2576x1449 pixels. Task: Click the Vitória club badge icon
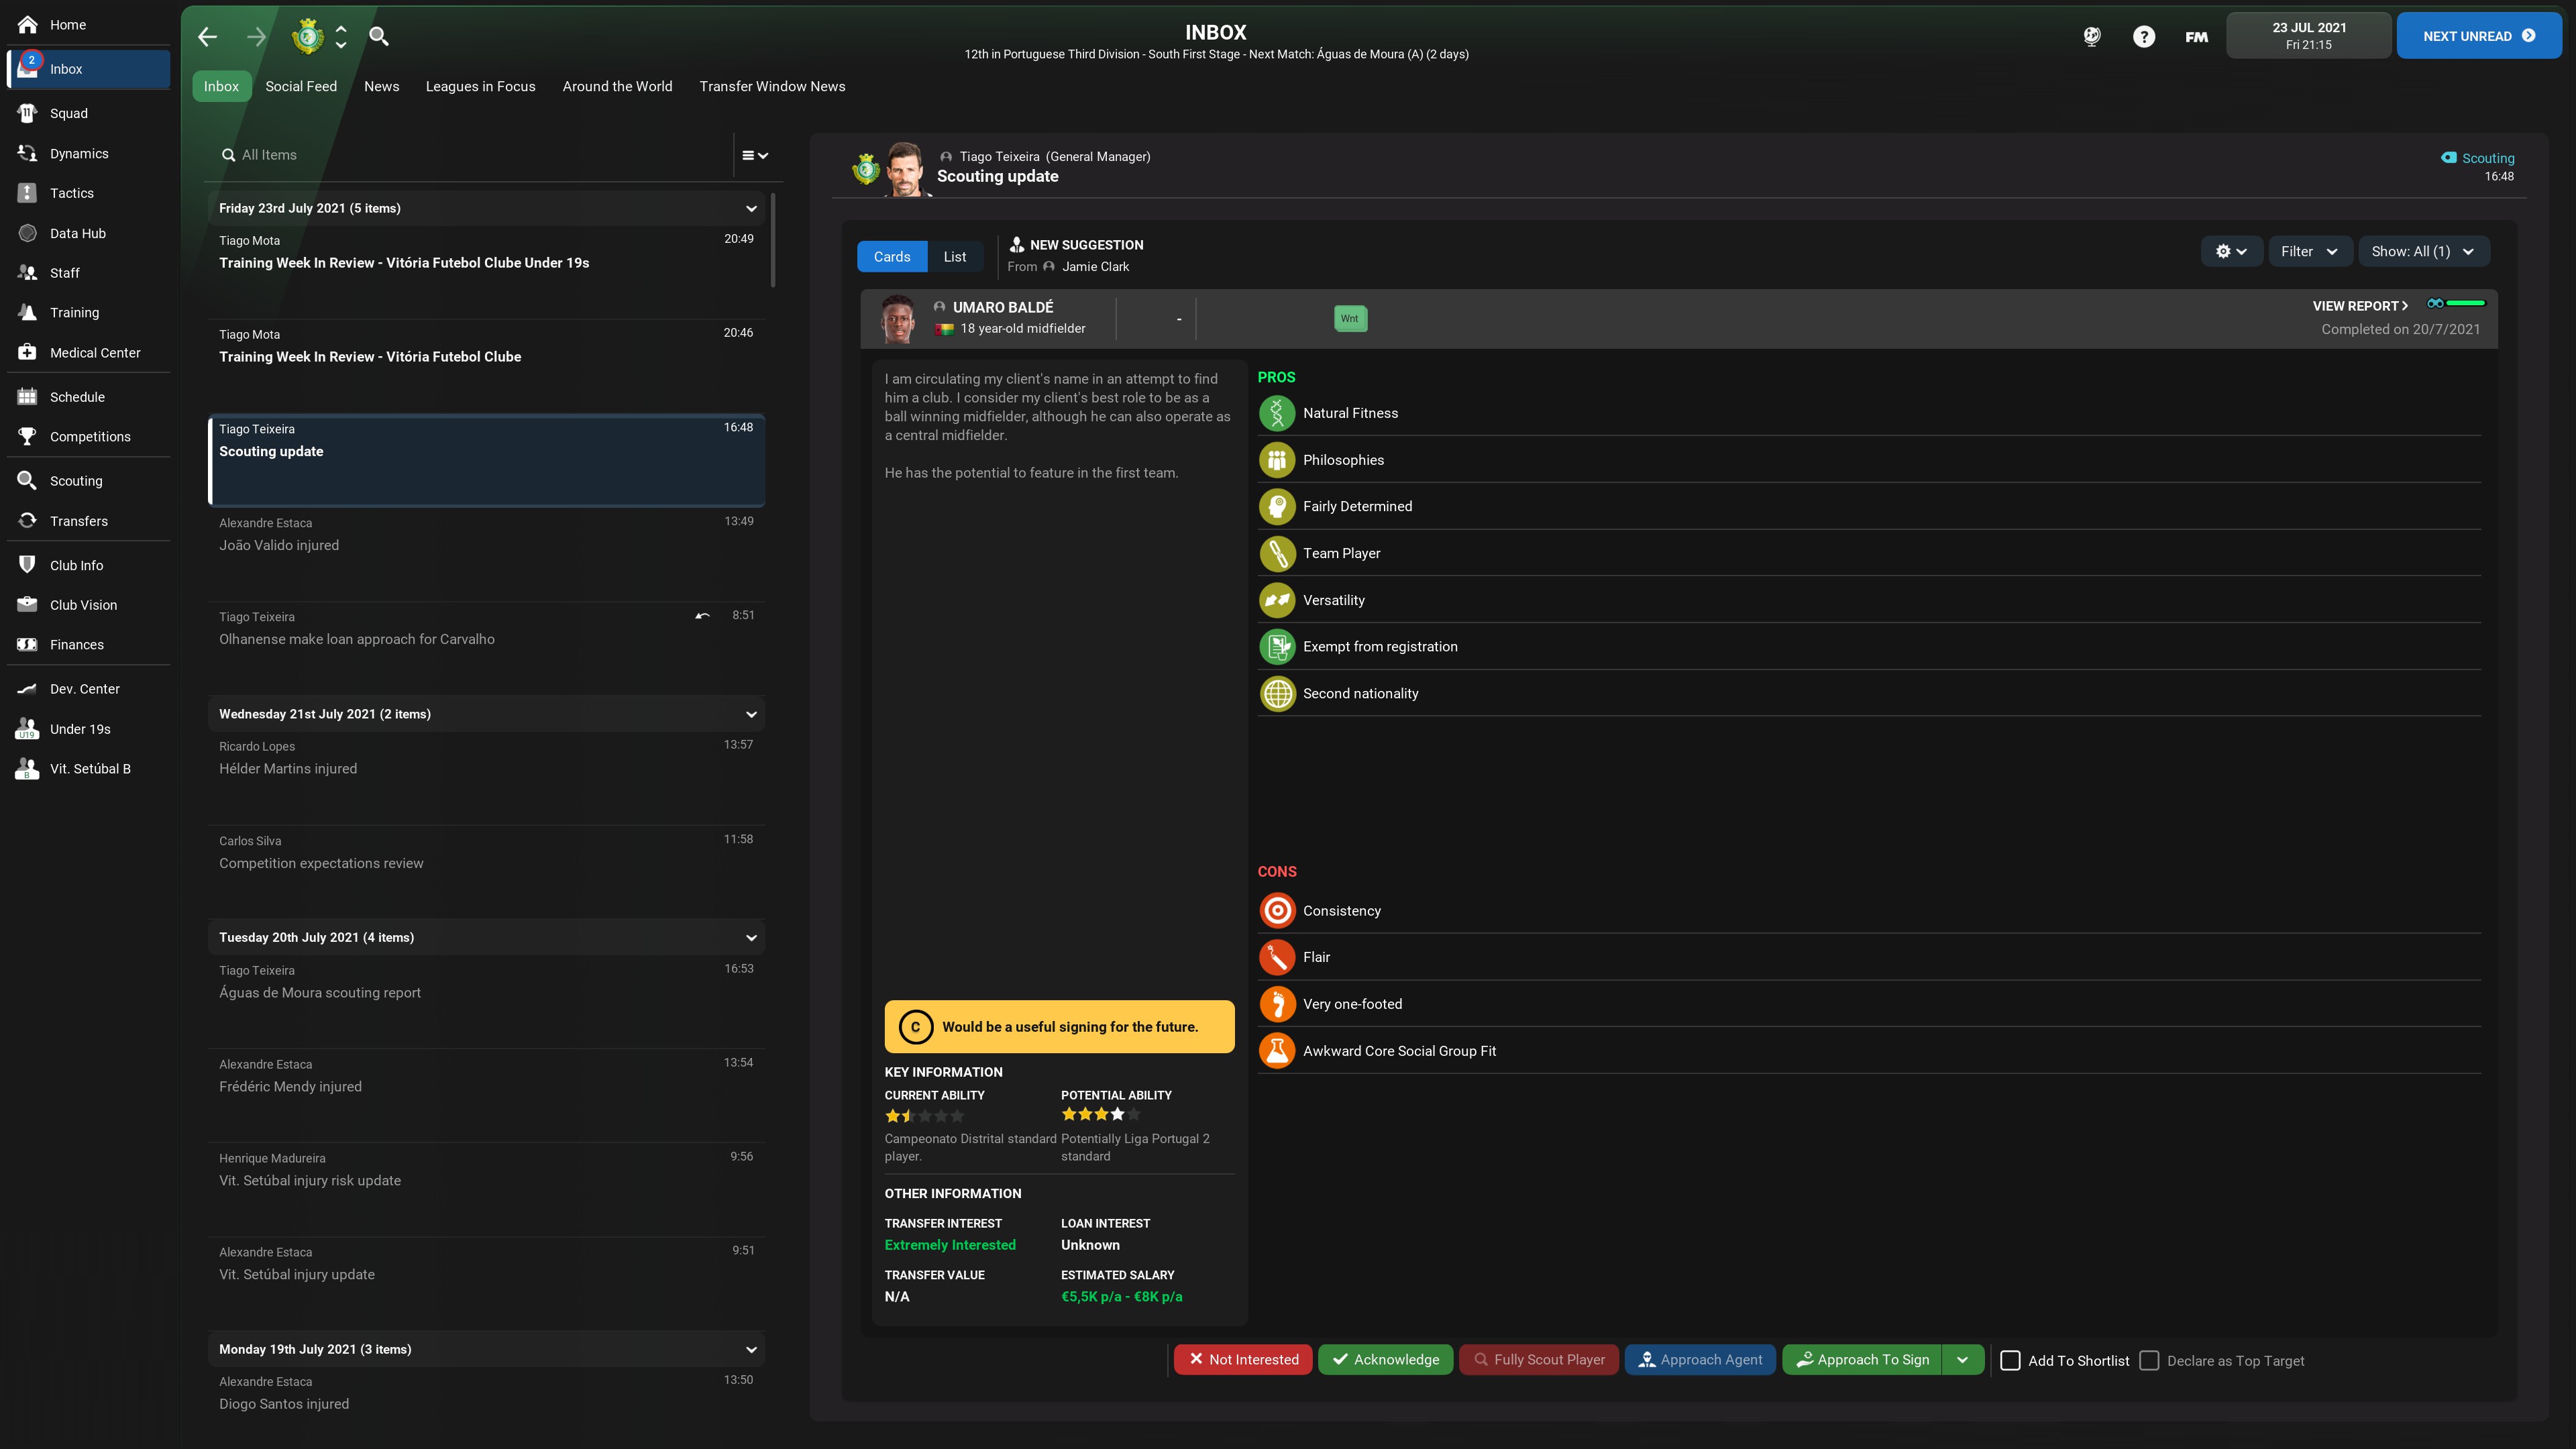(307, 37)
